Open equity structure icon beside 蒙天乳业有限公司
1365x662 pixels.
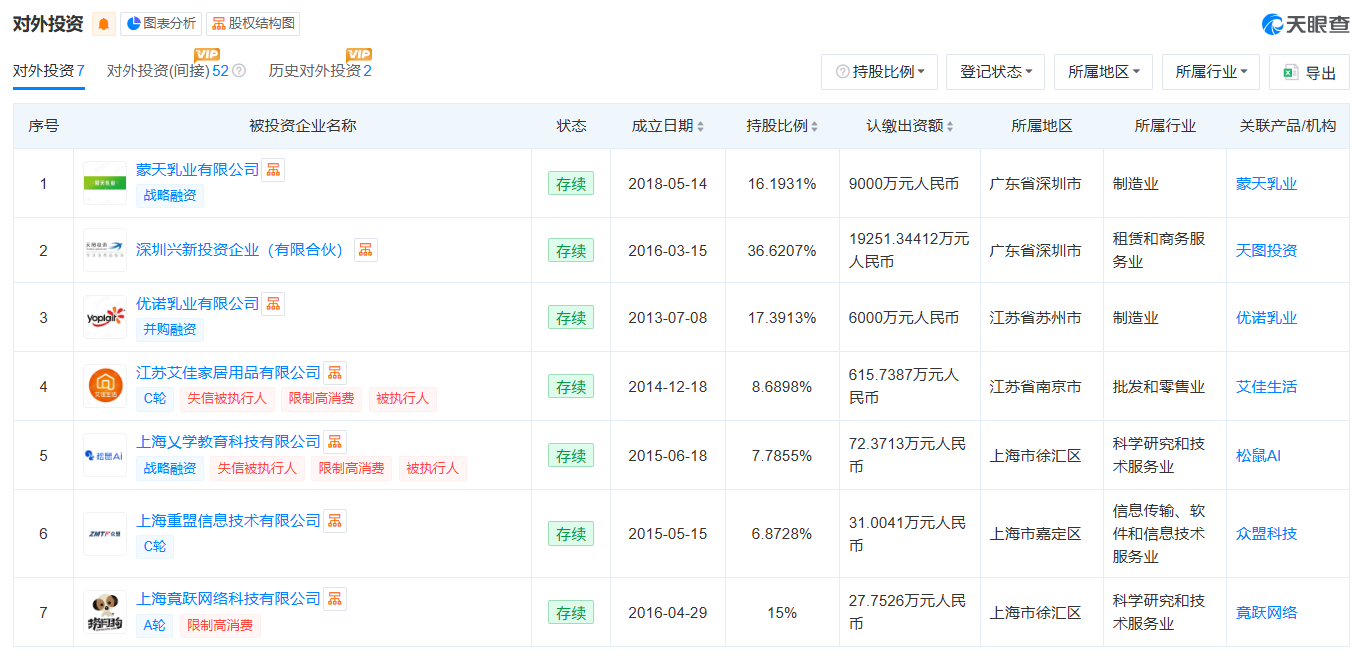click(273, 170)
